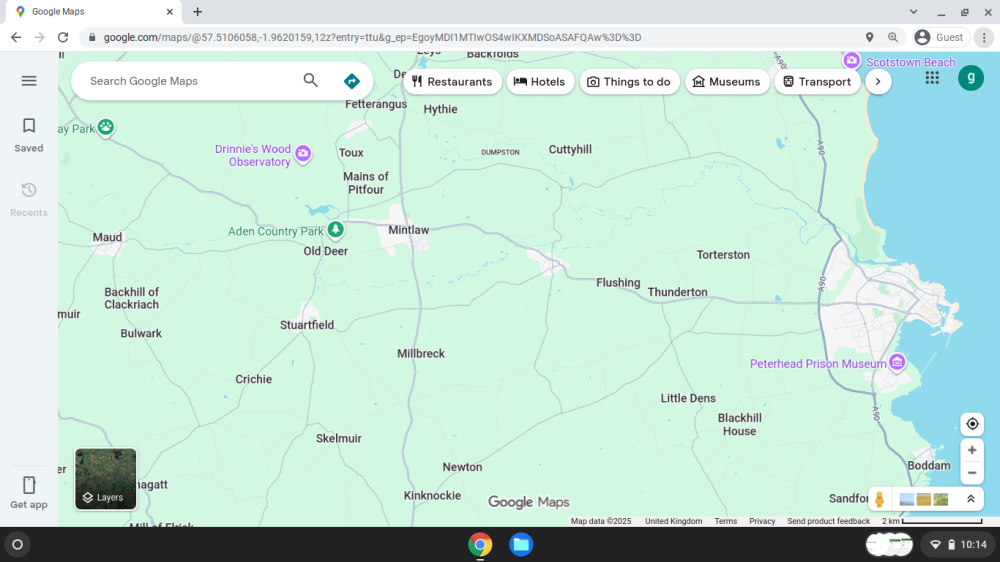Open Saved places in the sidebar

point(29,135)
